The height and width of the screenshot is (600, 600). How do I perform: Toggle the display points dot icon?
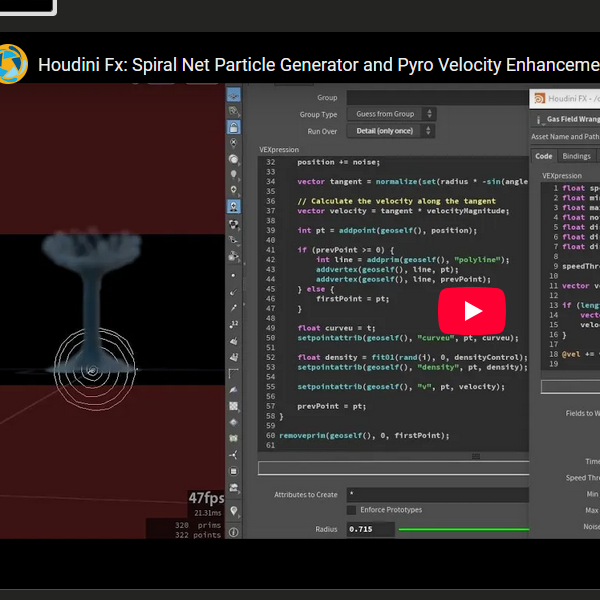coord(233,276)
